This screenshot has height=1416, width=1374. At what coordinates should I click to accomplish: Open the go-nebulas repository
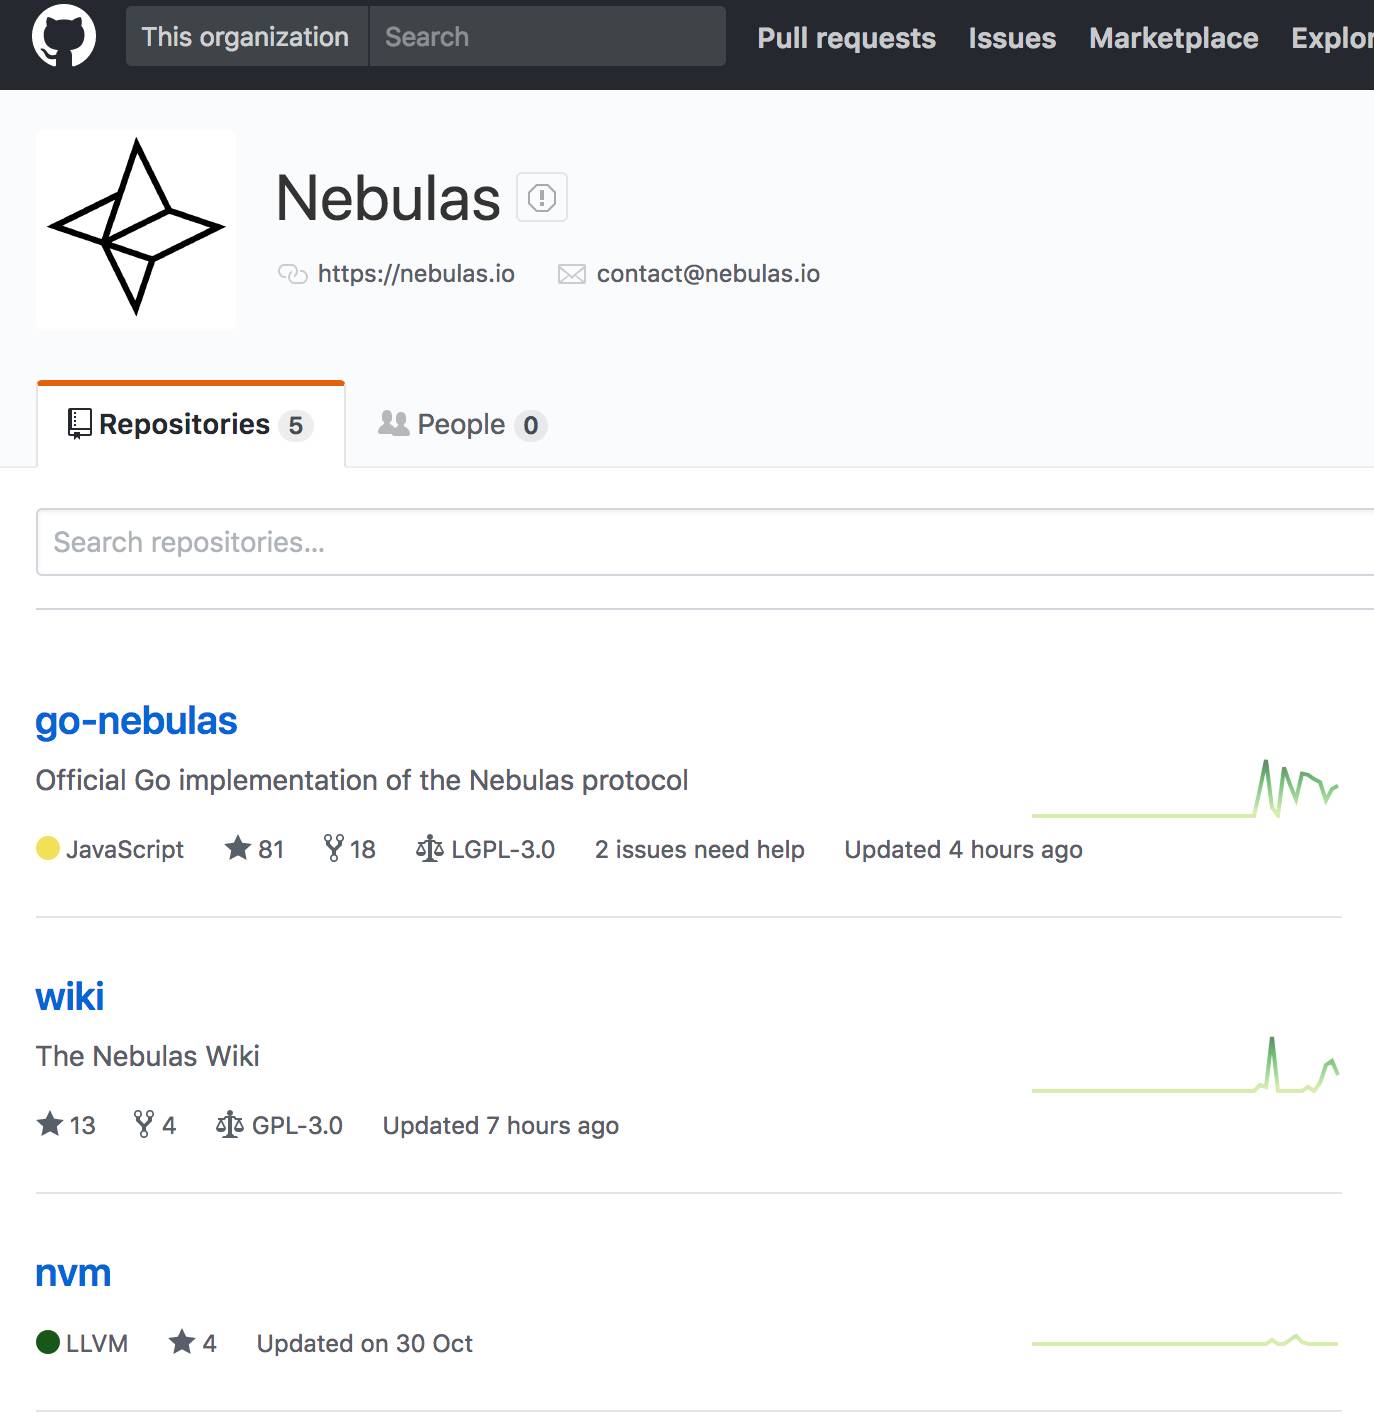136,721
